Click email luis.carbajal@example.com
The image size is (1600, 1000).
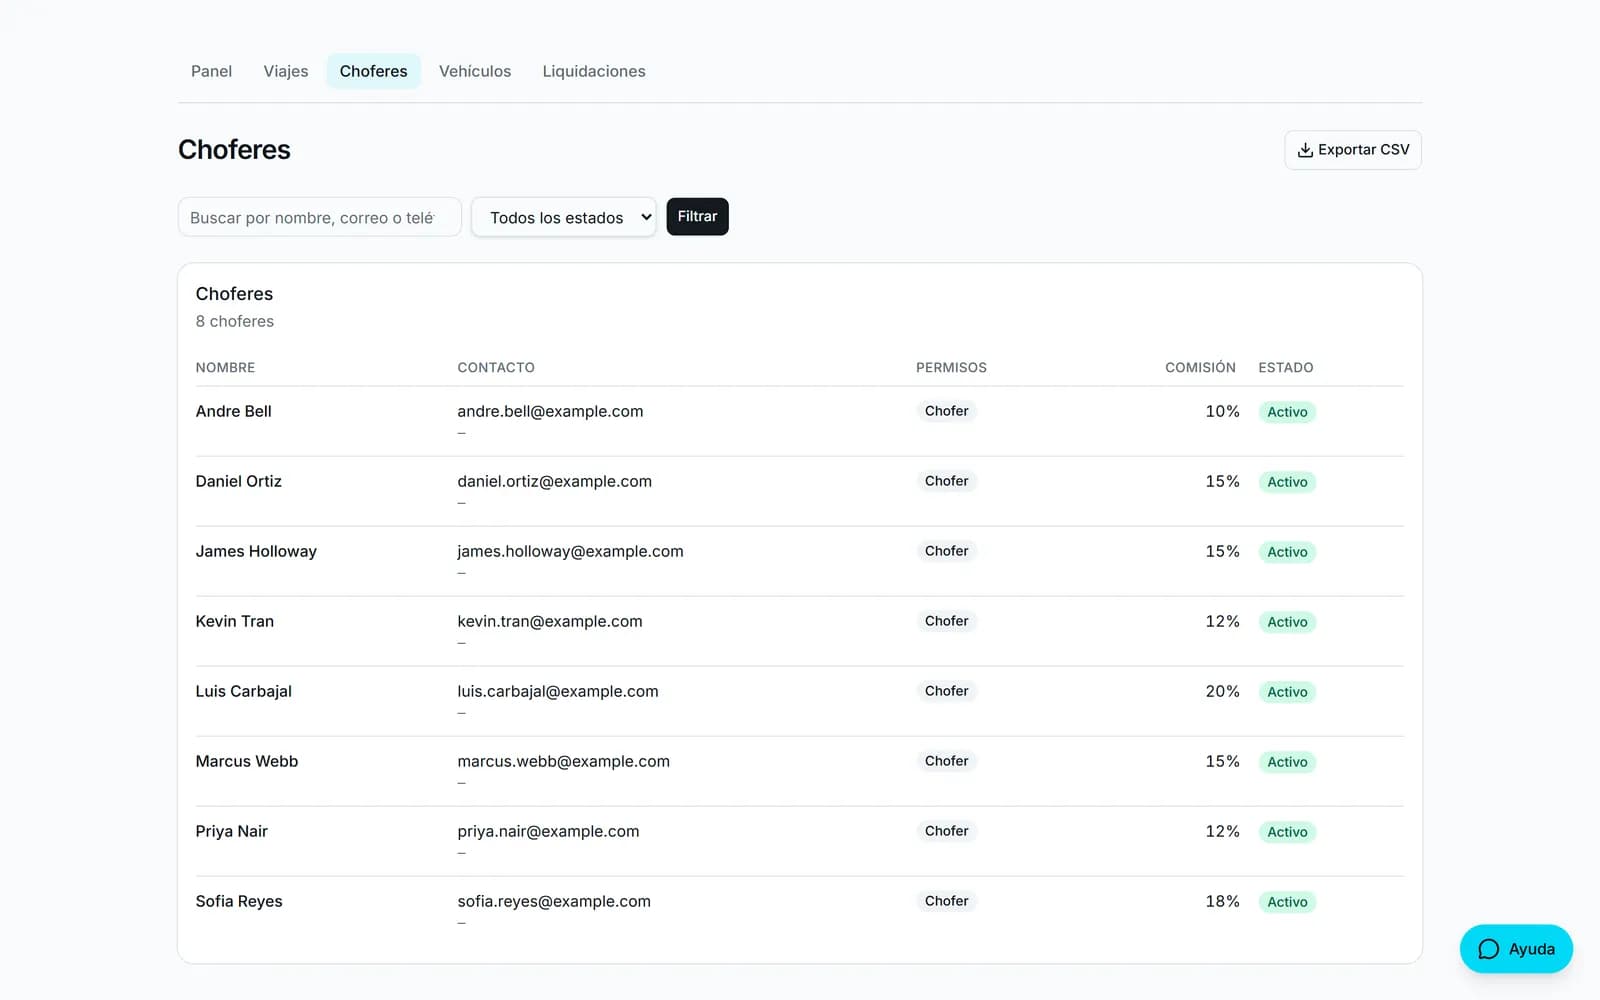click(558, 691)
